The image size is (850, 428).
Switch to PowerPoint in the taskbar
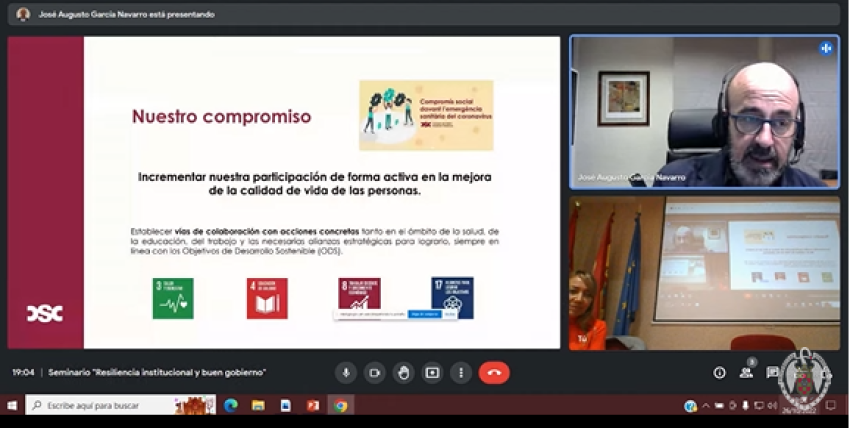313,406
